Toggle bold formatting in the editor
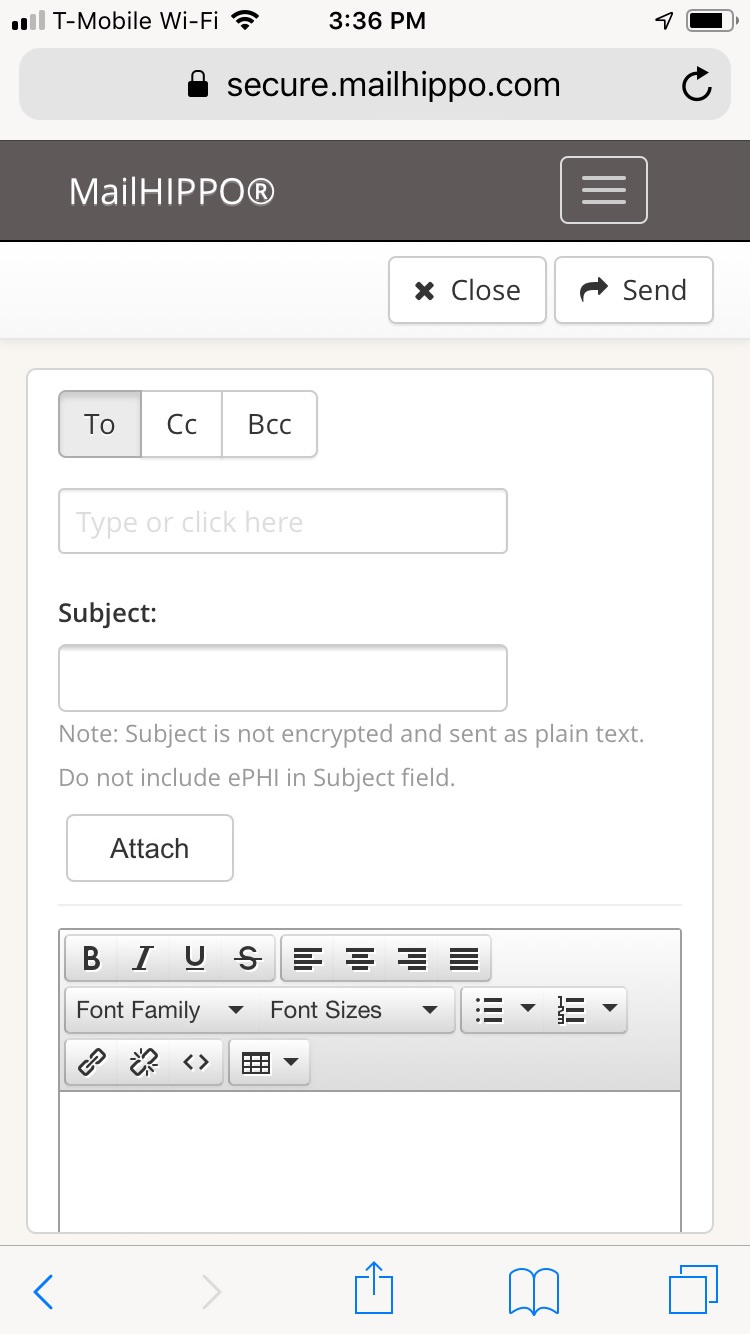This screenshot has height=1334, width=750. [90, 958]
